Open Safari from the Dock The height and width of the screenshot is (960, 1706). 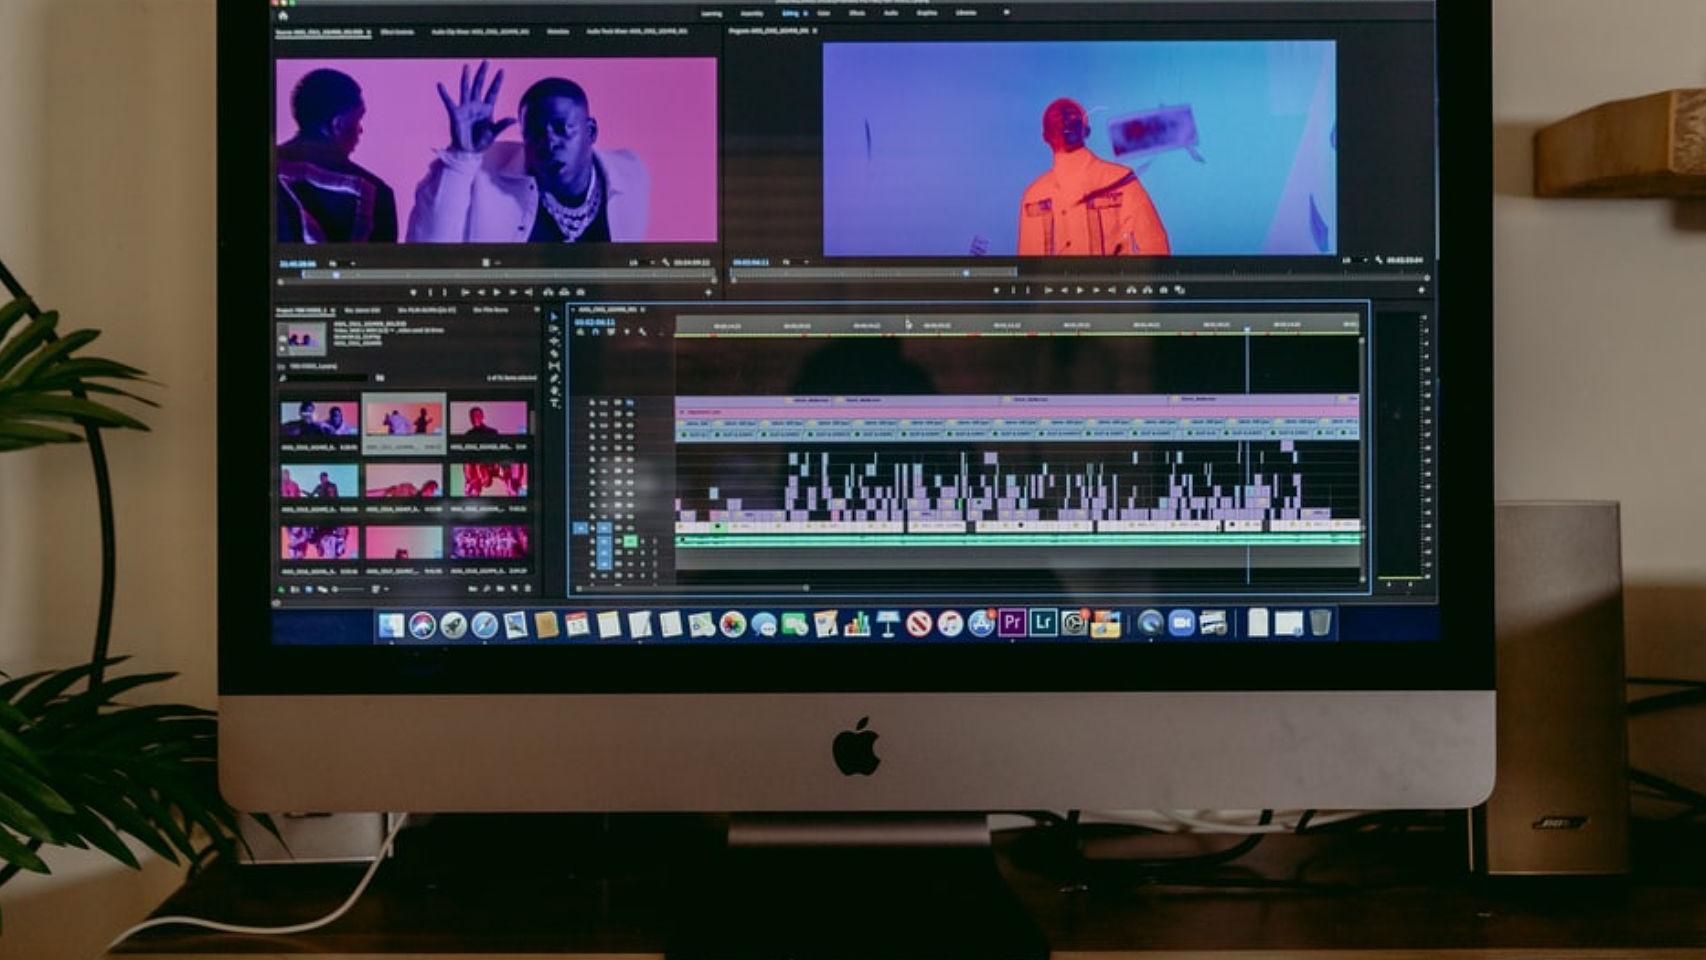point(484,625)
